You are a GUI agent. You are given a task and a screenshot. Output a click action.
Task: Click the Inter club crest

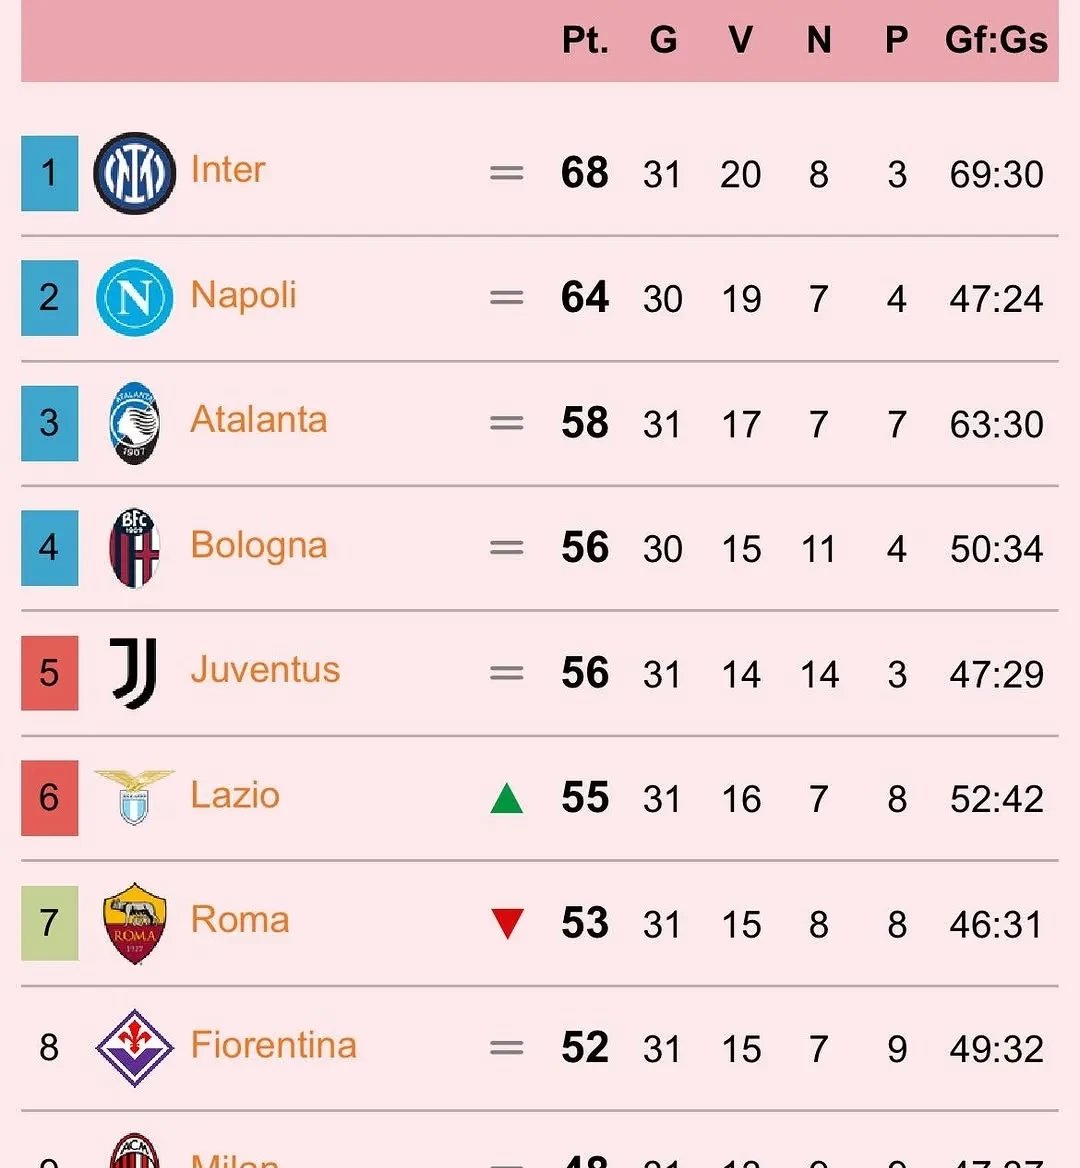[x=134, y=173]
